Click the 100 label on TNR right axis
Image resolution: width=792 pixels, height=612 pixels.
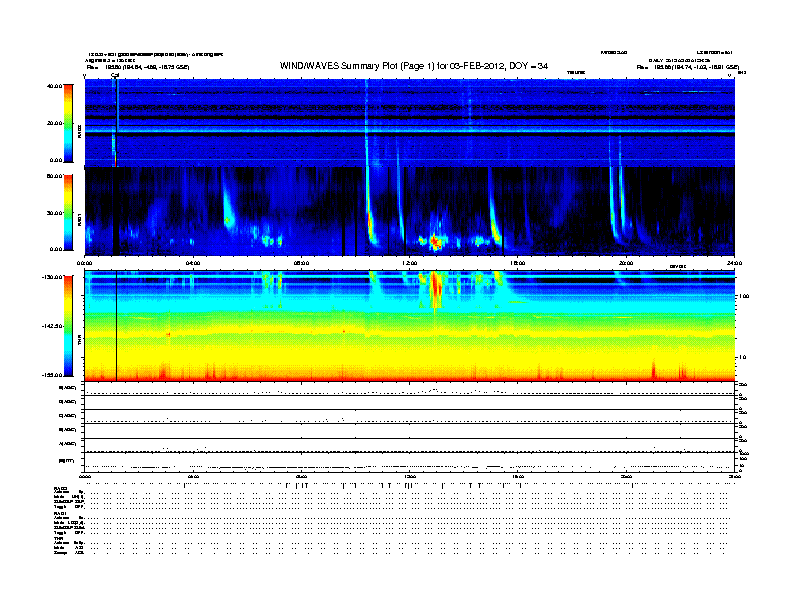[x=744, y=296]
